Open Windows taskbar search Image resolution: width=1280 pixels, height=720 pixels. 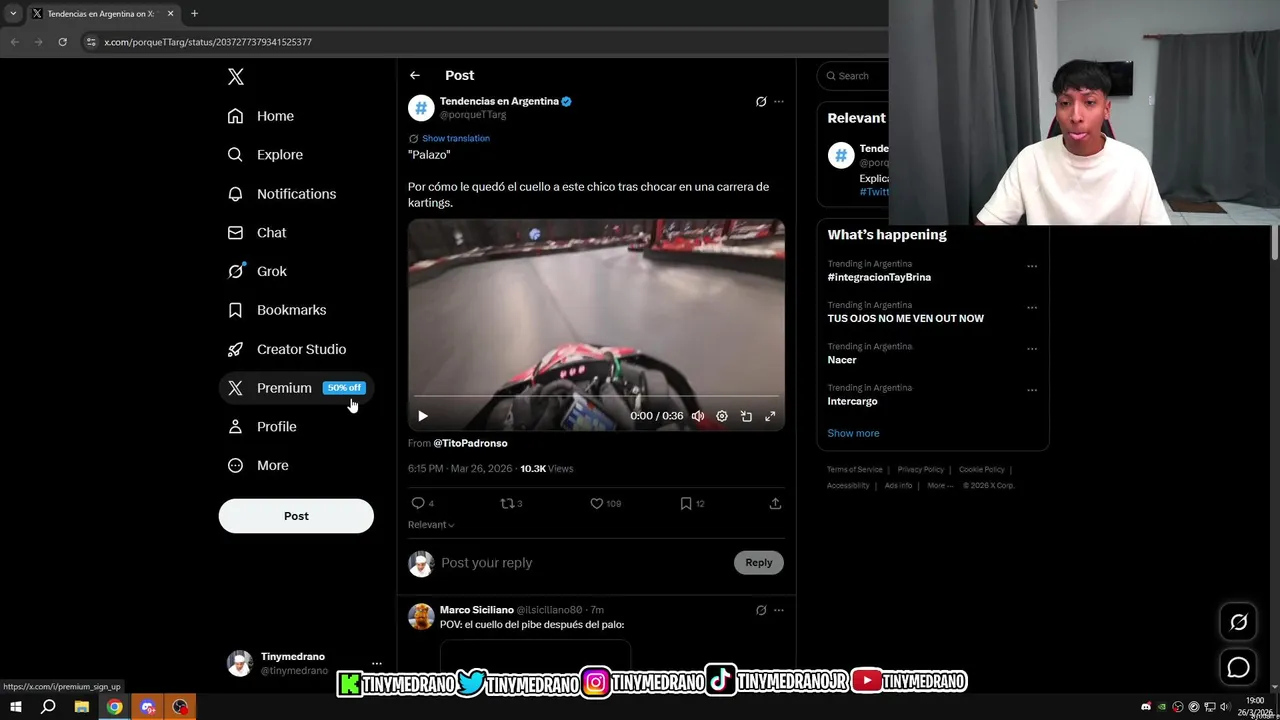[x=48, y=707]
